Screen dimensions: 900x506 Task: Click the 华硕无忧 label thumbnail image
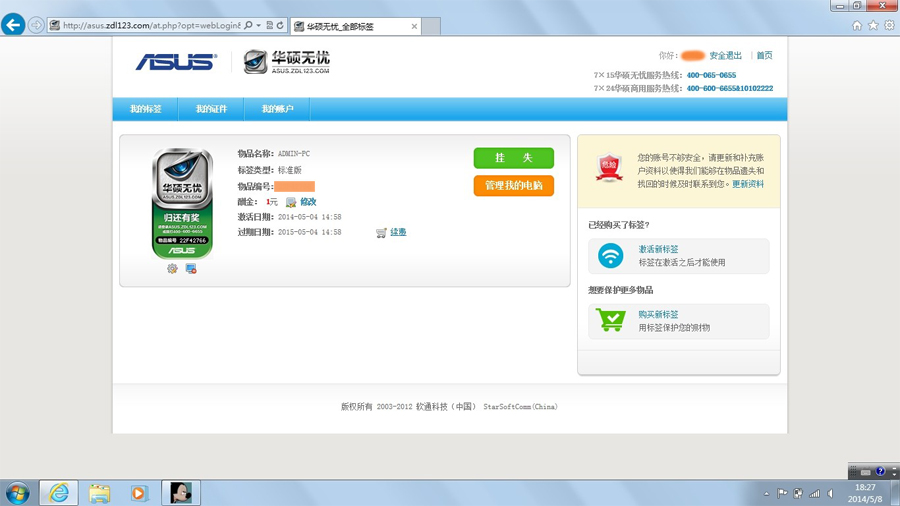tap(182, 203)
